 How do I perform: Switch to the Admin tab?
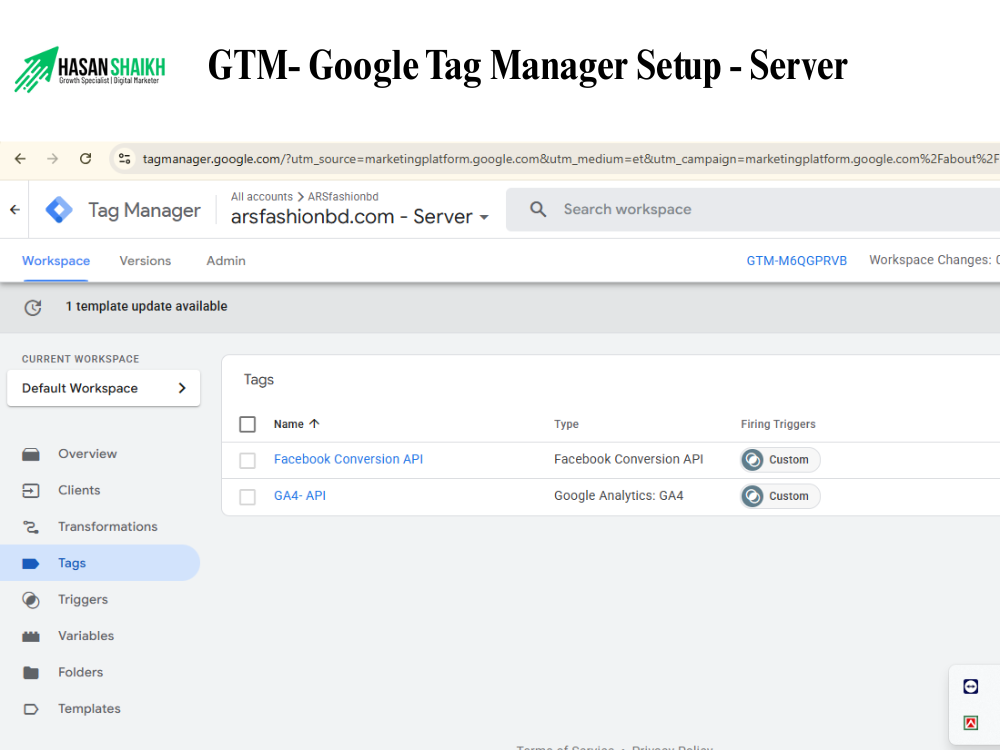226,261
